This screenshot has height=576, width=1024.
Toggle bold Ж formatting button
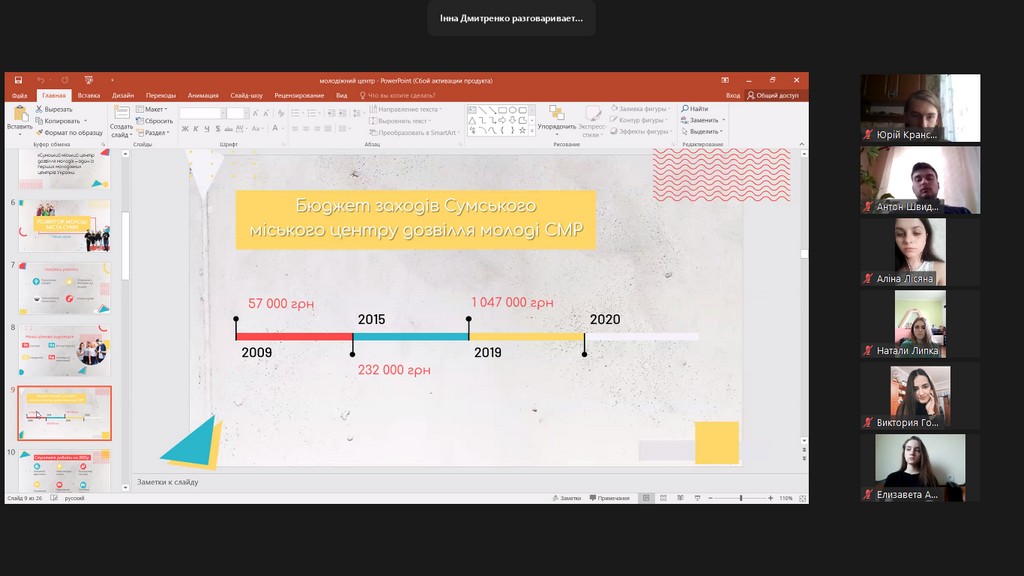pos(183,129)
